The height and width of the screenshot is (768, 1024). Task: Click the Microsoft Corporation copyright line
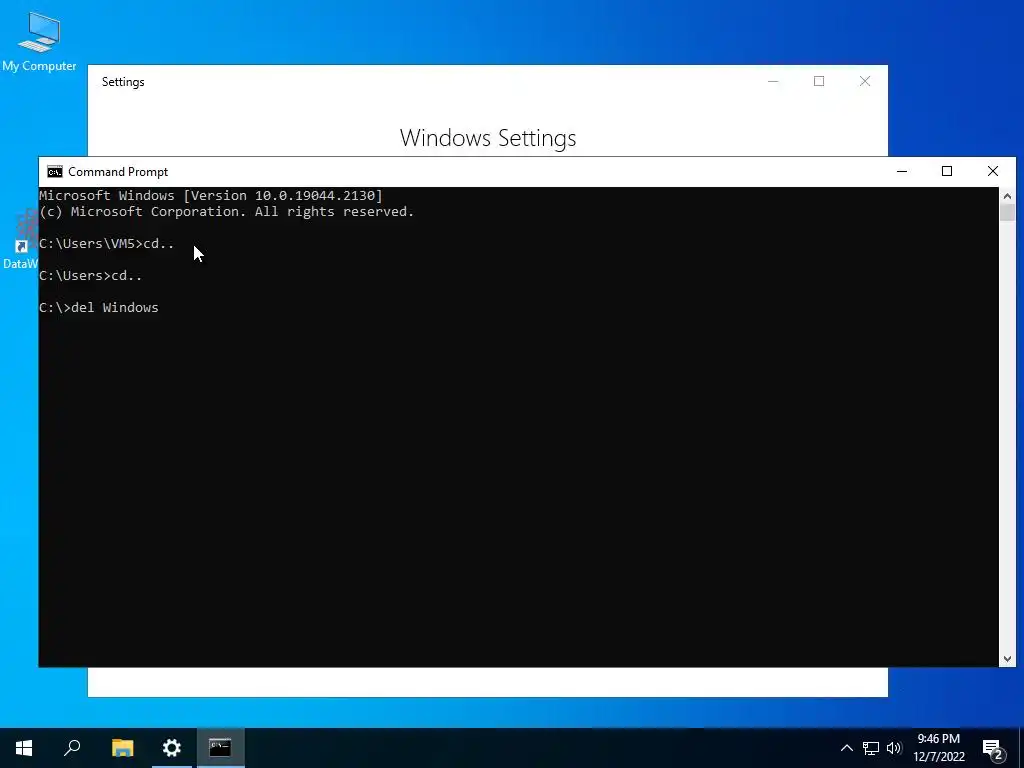pyautogui.click(x=227, y=212)
